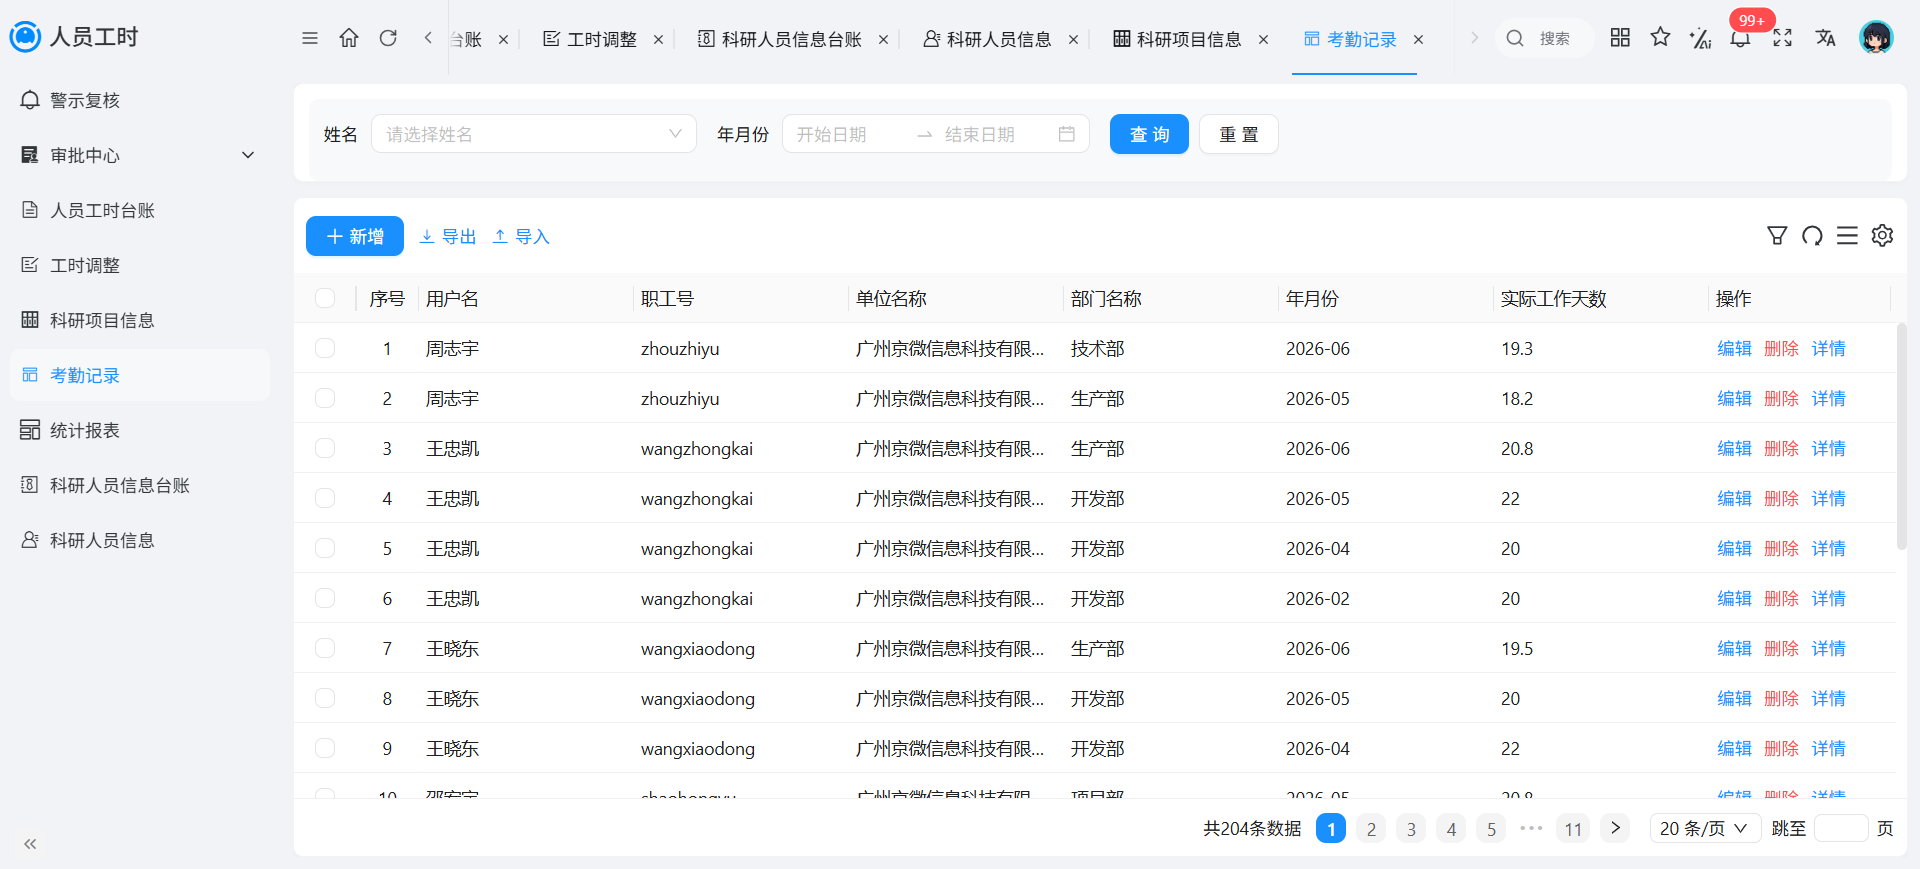
Task: Select the checkbox for row 5
Action: click(x=325, y=548)
